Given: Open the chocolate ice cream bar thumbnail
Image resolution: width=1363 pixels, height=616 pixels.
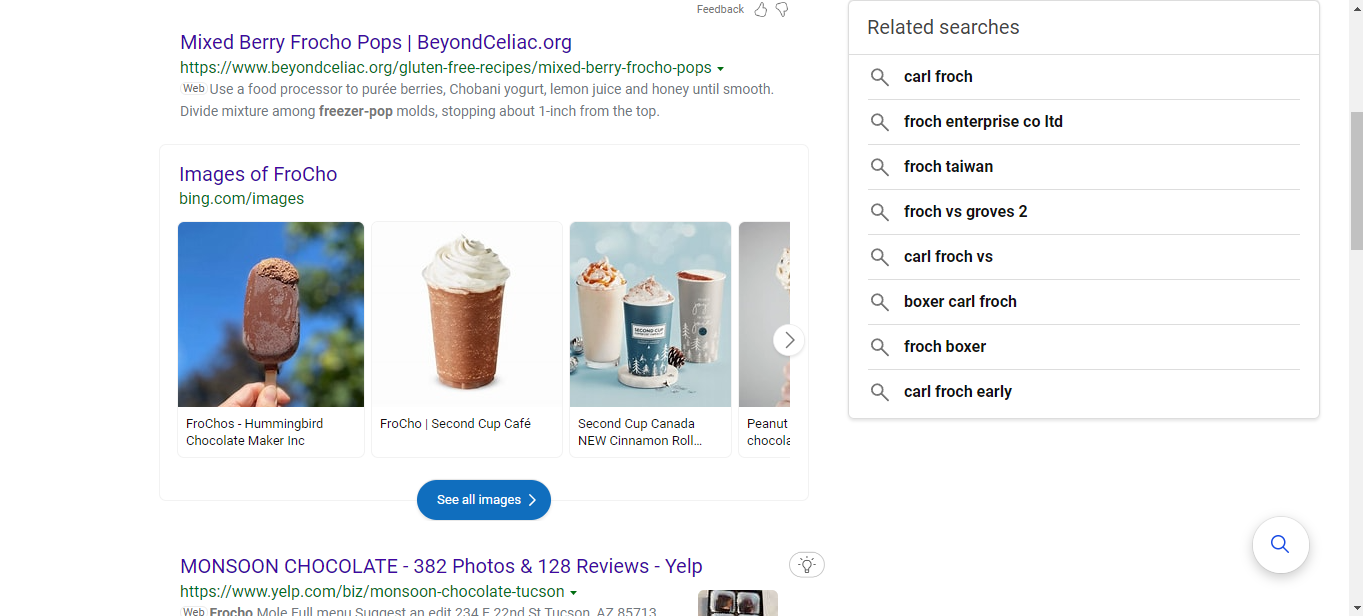Looking at the screenshot, I should (271, 314).
